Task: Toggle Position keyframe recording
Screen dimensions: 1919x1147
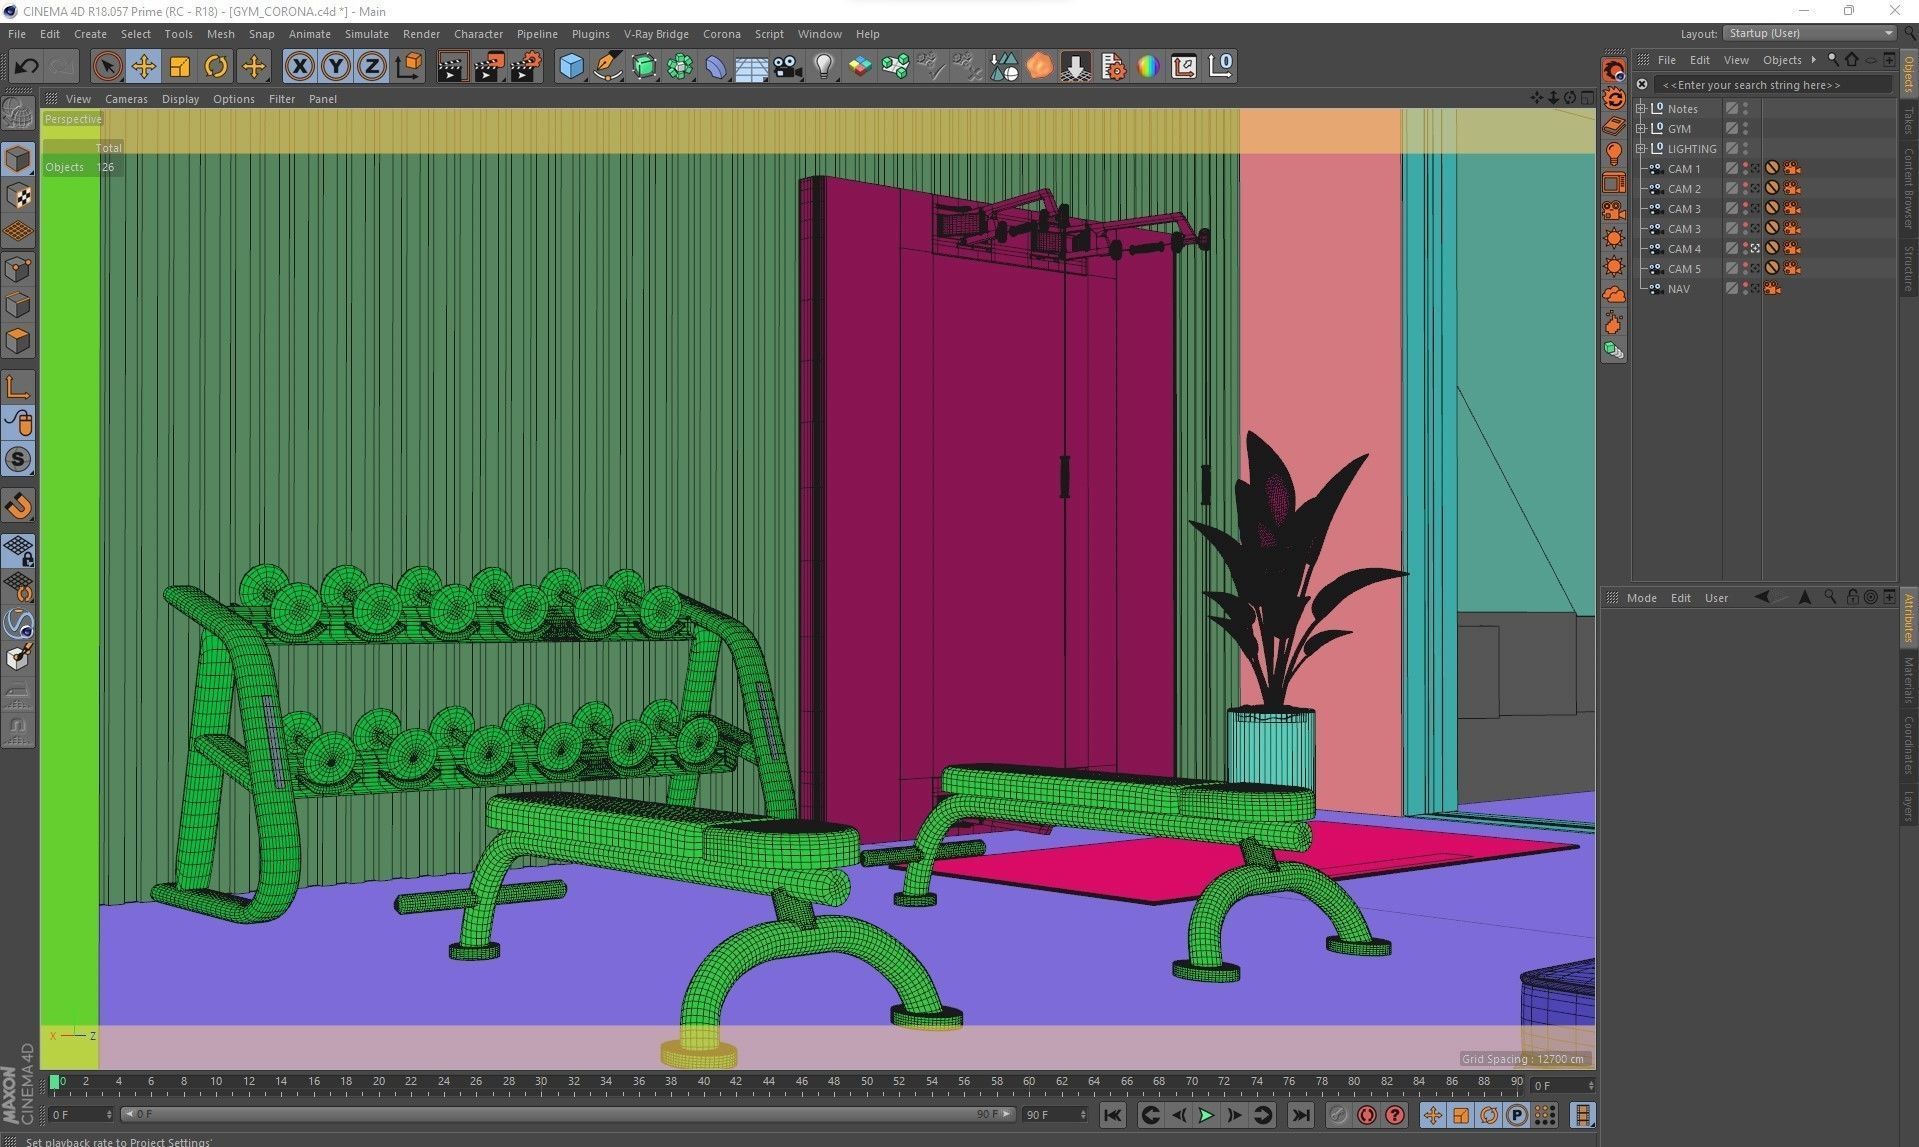Action: click(x=1433, y=1115)
